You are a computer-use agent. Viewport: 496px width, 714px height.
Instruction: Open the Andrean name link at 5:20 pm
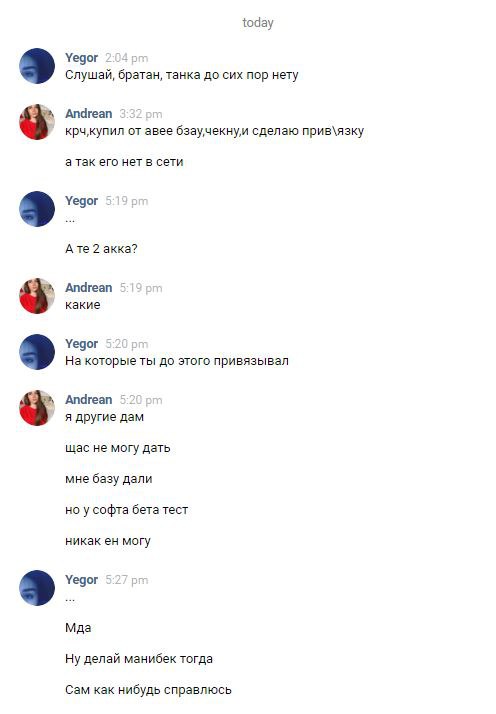pos(89,400)
